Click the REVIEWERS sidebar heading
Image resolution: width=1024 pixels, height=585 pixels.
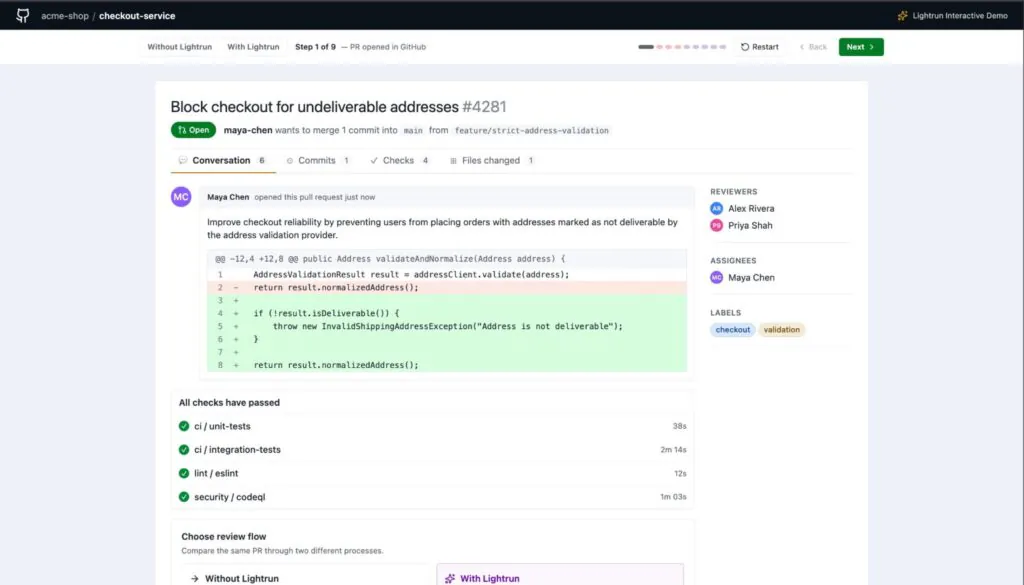coord(734,192)
